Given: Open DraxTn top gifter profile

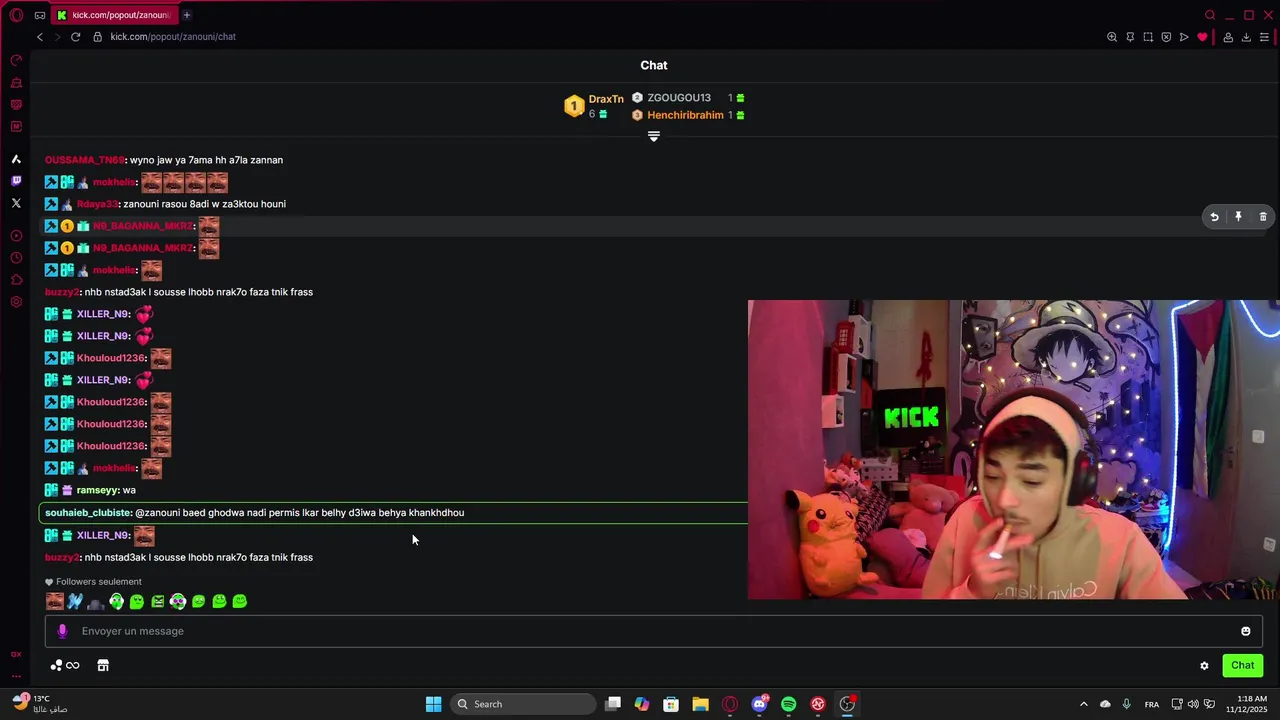Looking at the screenshot, I should click(606, 99).
